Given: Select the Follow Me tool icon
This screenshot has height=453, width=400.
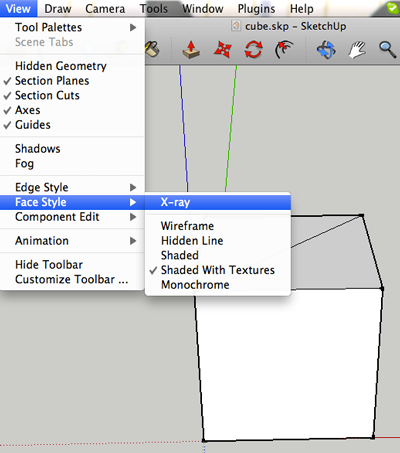Looking at the screenshot, I should point(284,50).
